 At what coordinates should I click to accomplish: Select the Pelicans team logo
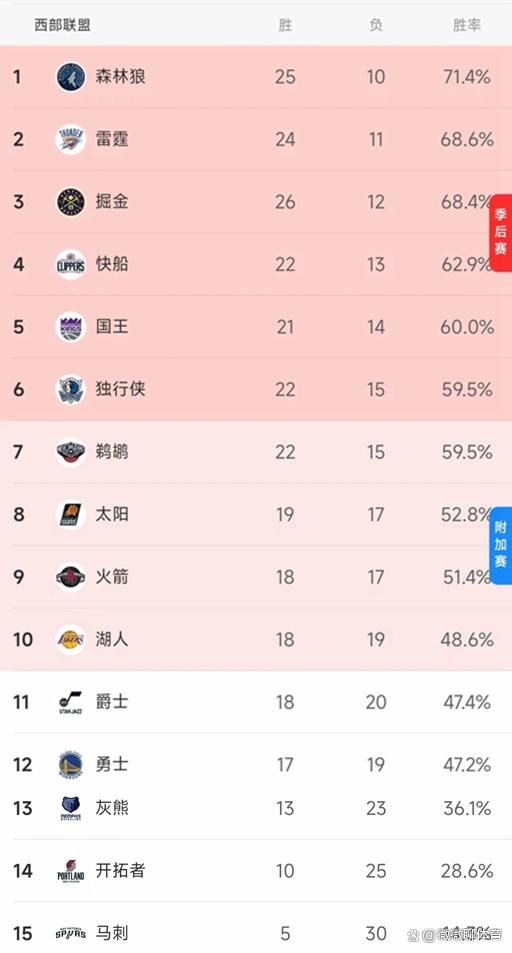pyautogui.click(x=71, y=452)
